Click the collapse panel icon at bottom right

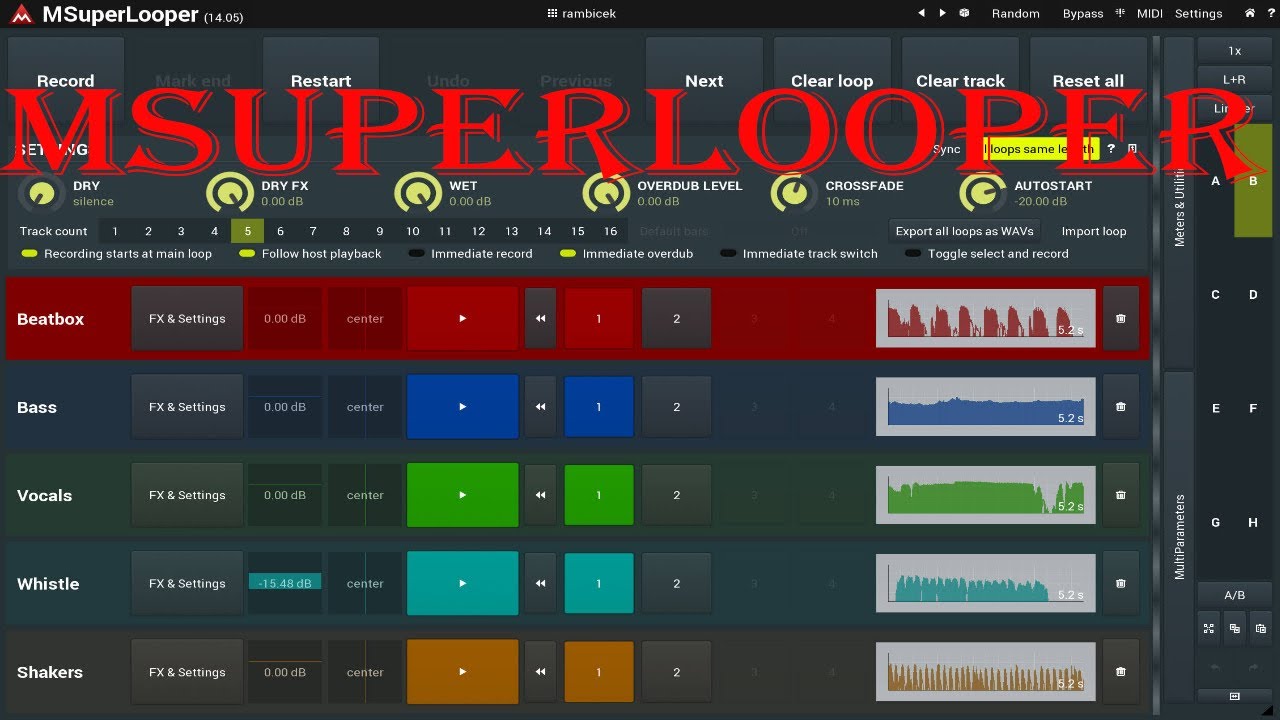[1235, 696]
